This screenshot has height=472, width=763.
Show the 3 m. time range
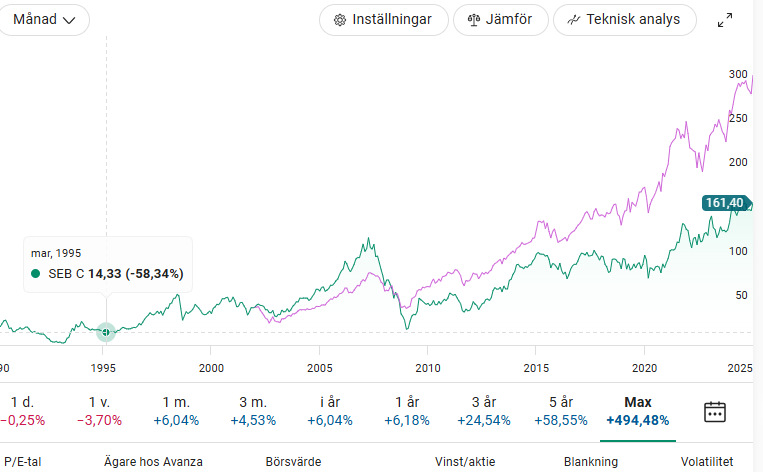pos(253,410)
